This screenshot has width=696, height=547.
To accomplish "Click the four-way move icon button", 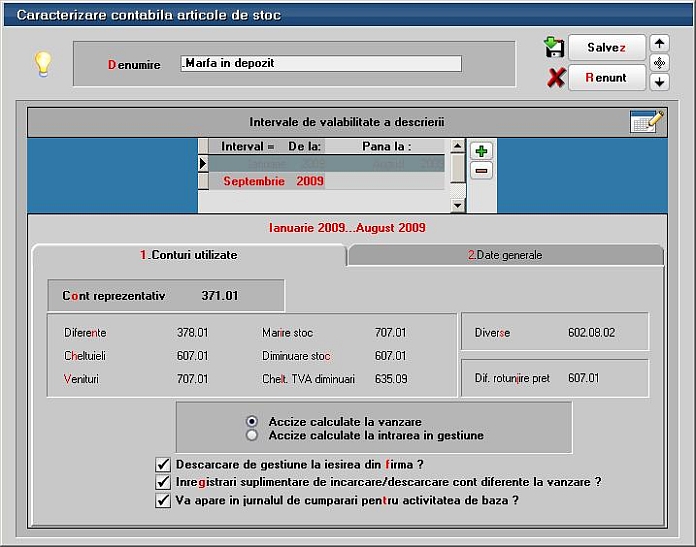I will [659, 63].
